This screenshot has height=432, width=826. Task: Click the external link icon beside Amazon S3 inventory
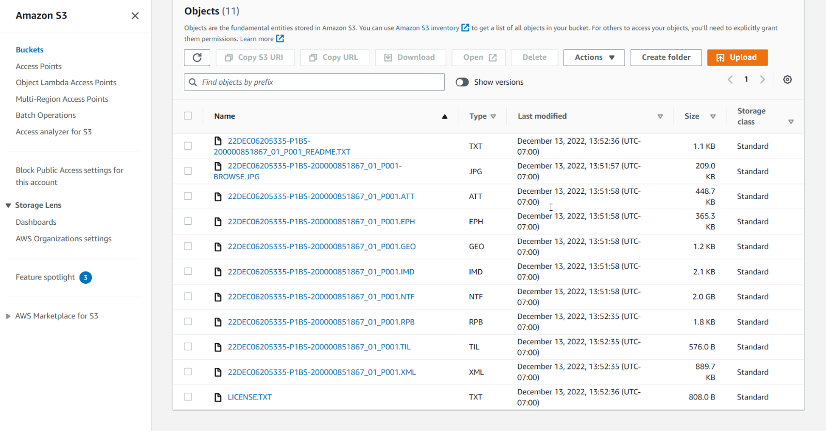[x=465, y=28]
